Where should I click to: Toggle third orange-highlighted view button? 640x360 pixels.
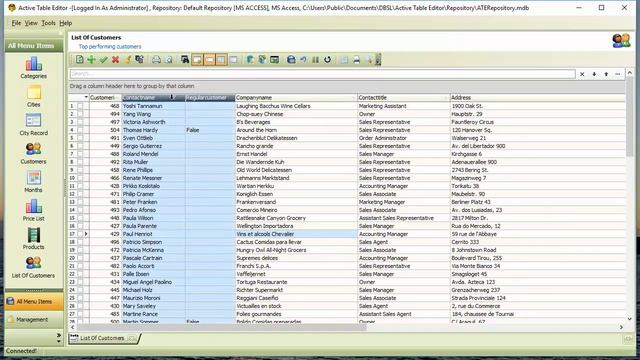pyautogui.click(x=221, y=60)
